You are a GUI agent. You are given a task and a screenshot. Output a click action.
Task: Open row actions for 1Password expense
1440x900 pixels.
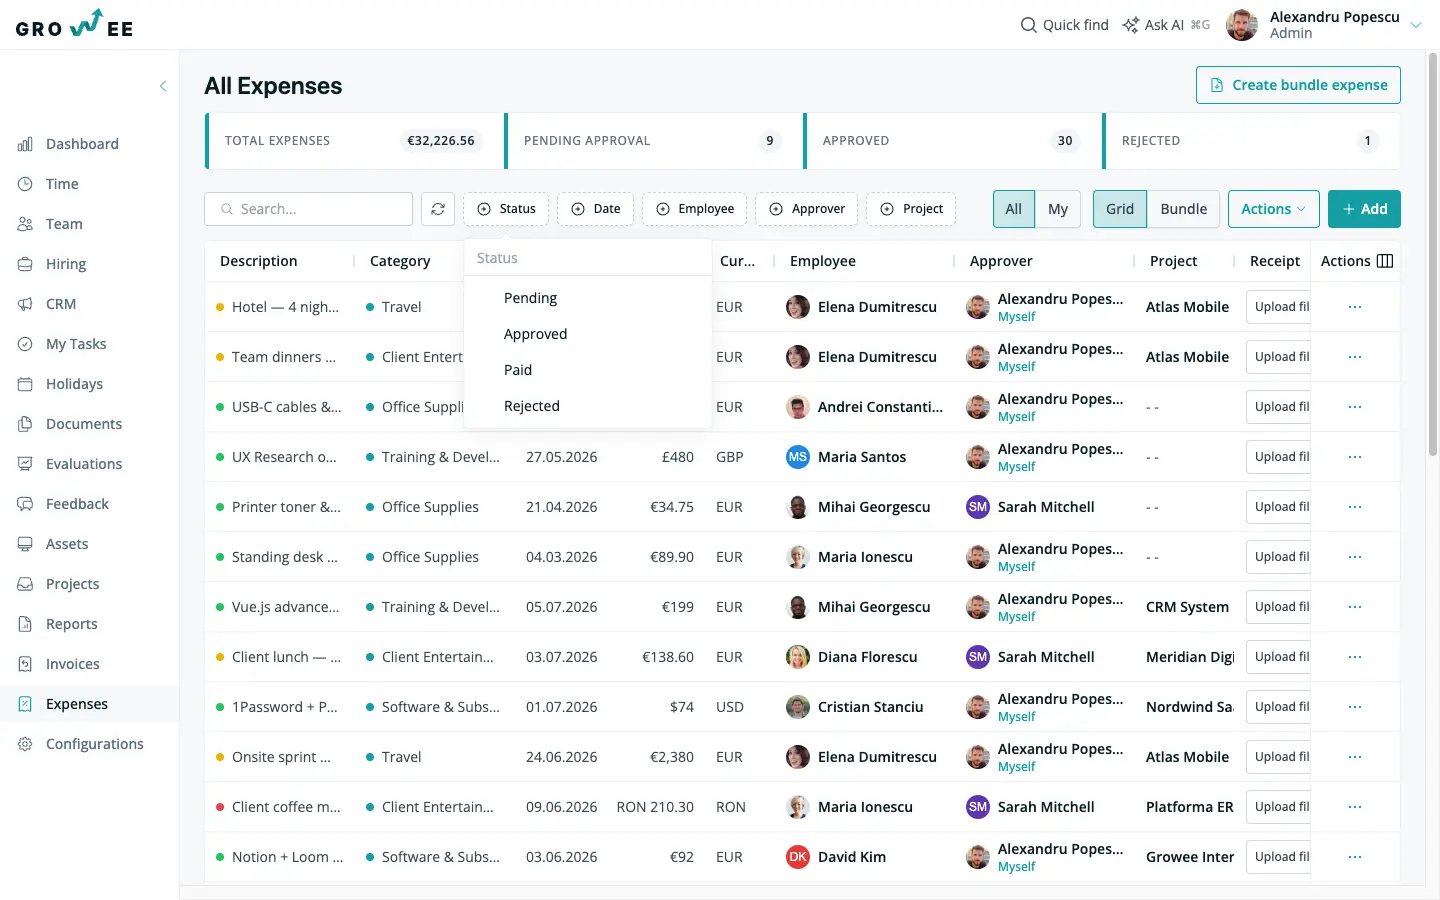[1355, 707]
